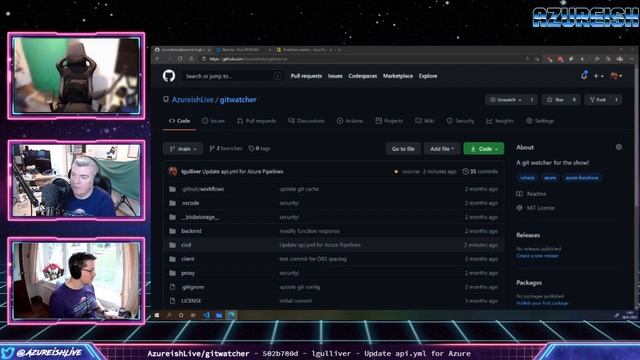Open the azure-functions topic tag

coord(582,178)
